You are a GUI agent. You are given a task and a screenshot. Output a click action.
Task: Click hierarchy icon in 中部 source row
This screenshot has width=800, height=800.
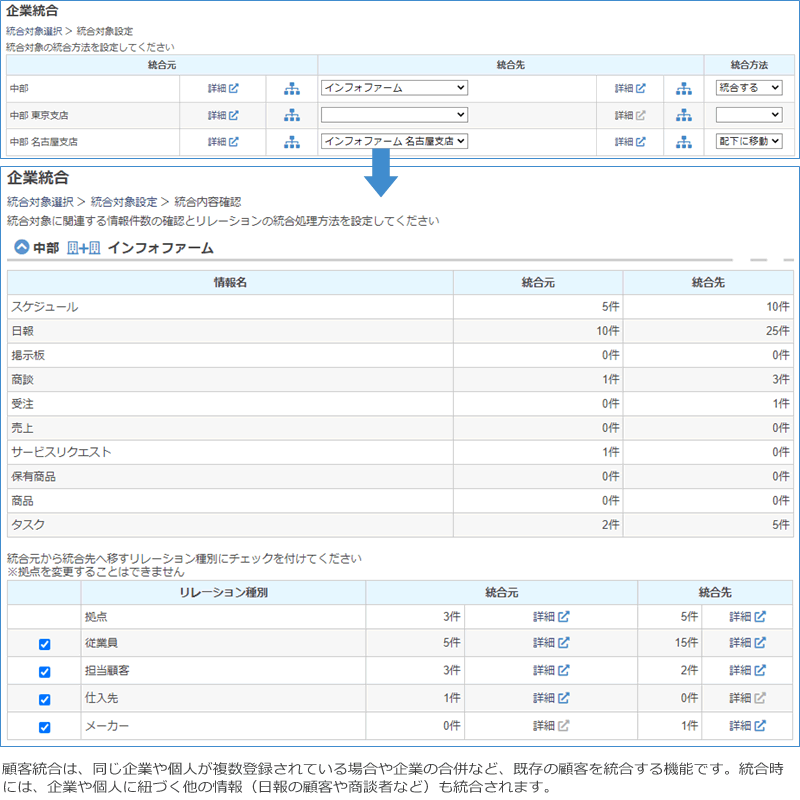pyautogui.click(x=291, y=88)
